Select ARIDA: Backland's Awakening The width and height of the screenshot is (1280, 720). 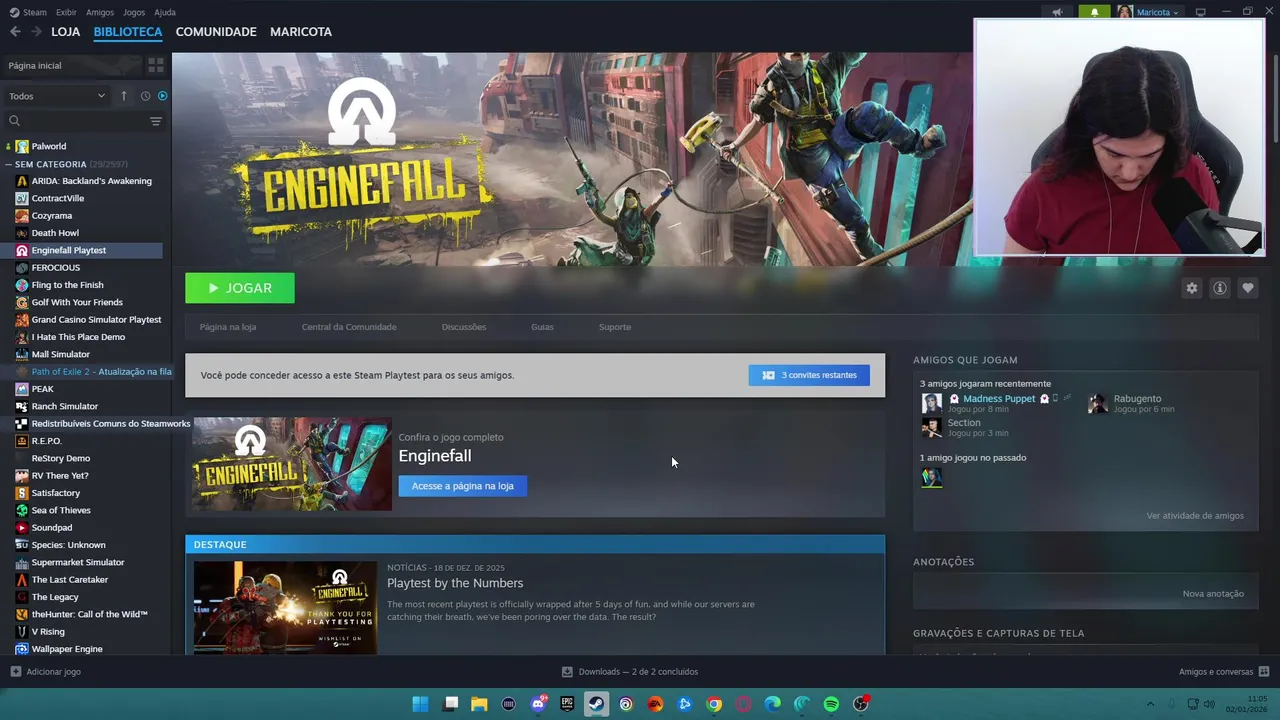[91, 181]
